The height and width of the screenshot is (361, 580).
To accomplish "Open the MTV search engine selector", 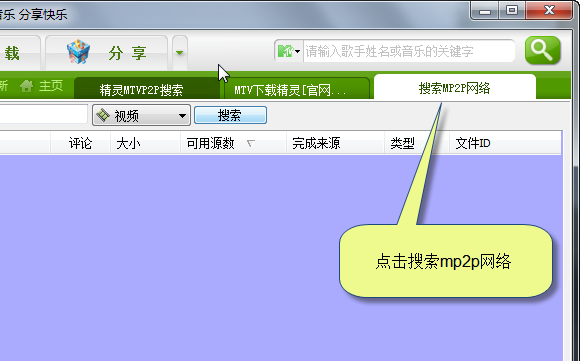I will point(289,51).
